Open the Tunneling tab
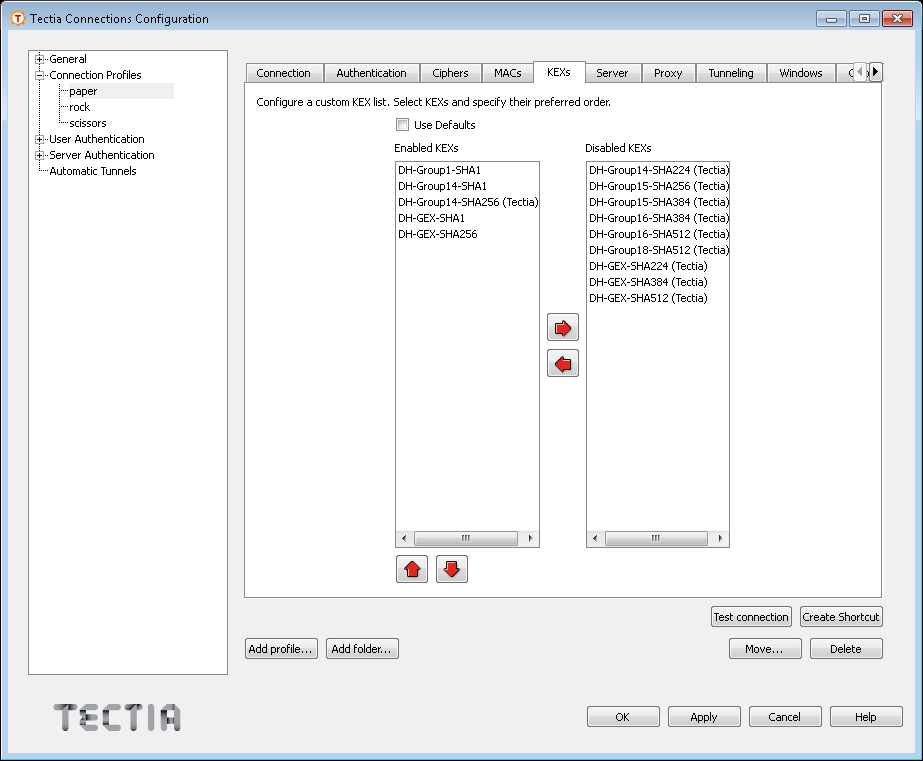The width and height of the screenshot is (923, 761). [733, 73]
